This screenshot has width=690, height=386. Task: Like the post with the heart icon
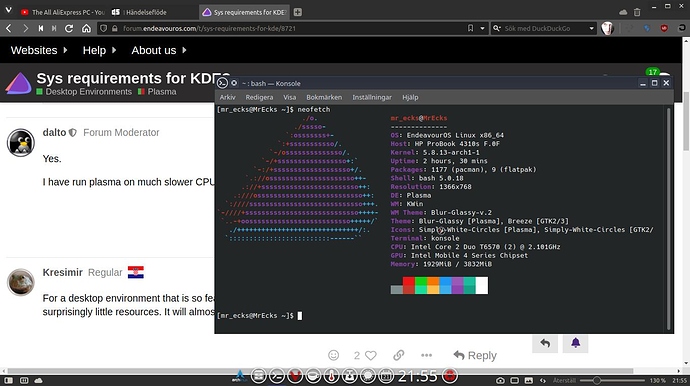tap(371, 355)
